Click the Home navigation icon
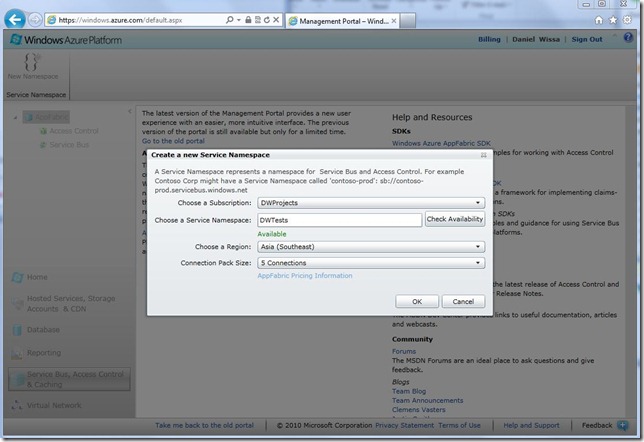 point(17,277)
